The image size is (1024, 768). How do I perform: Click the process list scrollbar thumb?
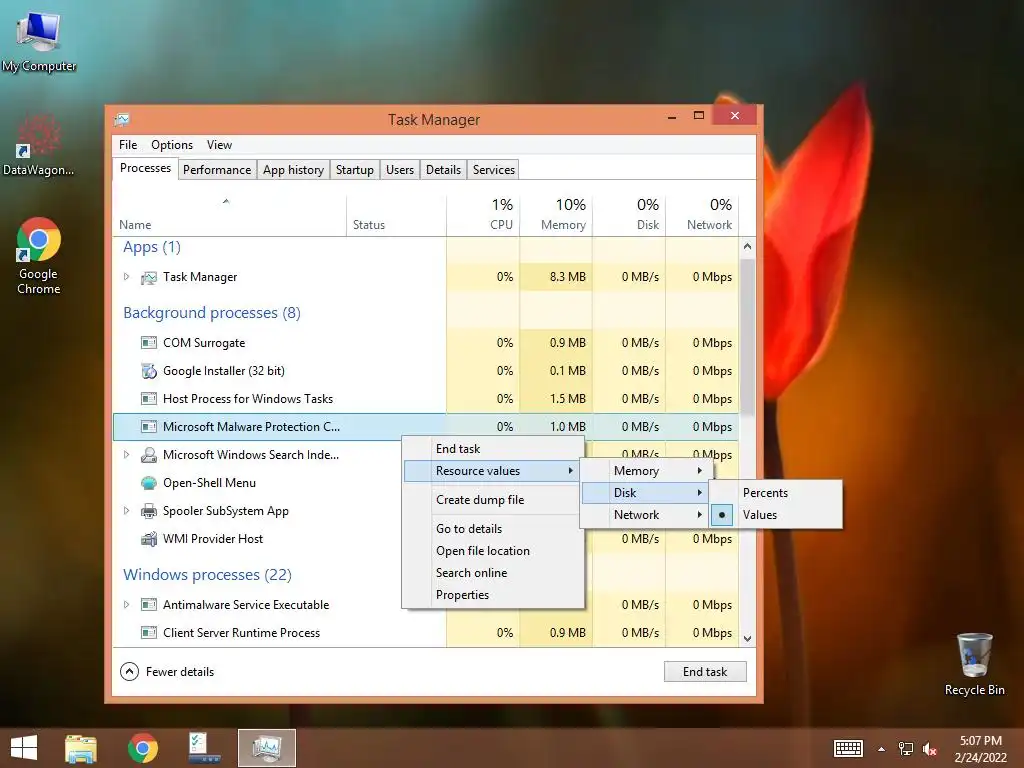747,335
